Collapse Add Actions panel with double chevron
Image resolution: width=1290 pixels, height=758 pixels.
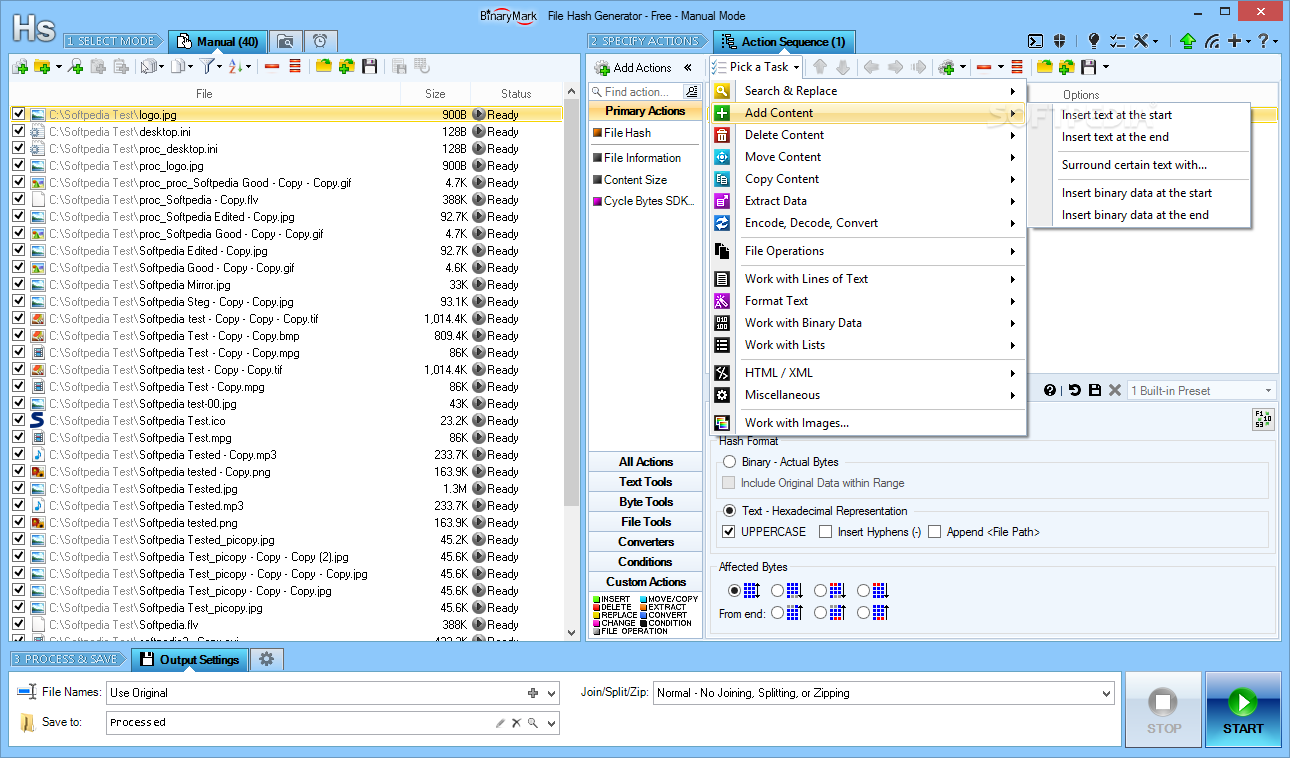(688, 67)
